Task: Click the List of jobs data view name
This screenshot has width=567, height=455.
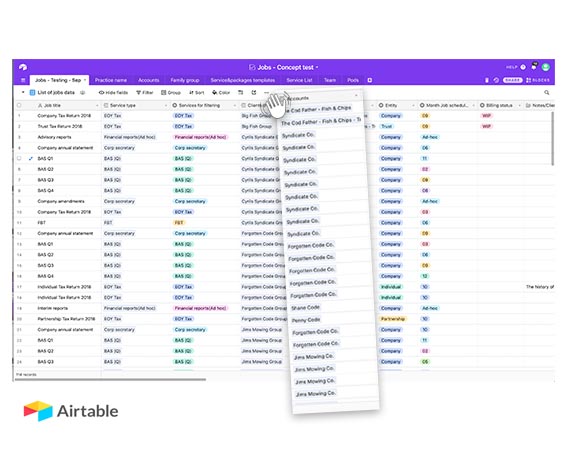Action: tap(56, 93)
